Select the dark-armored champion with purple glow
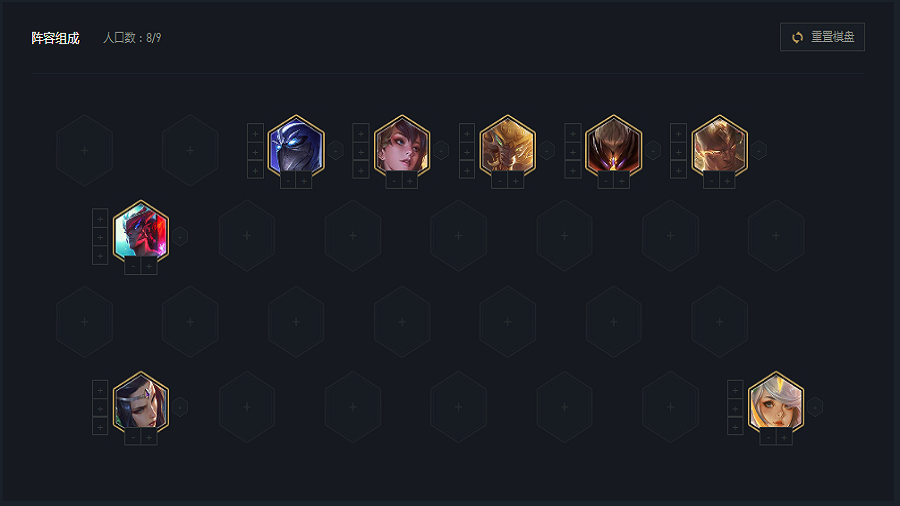Screen dimensions: 900x506 (x=613, y=146)
